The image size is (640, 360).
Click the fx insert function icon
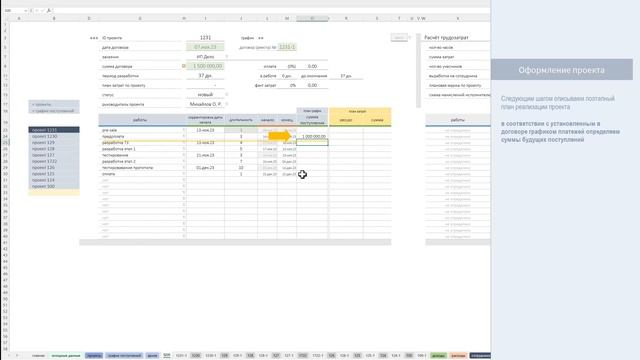[x=49, y=10]
